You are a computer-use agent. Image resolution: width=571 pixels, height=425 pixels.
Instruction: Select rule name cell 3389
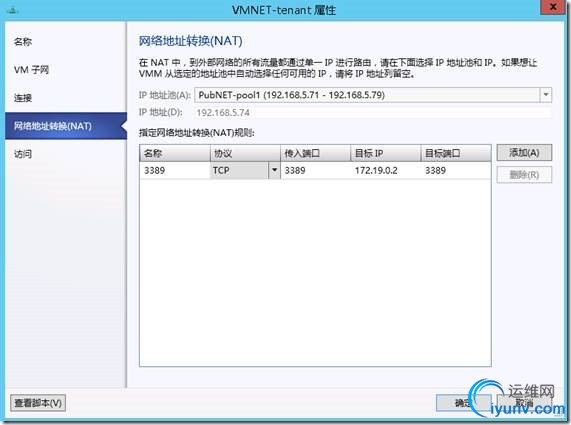(x=175, y=170)
